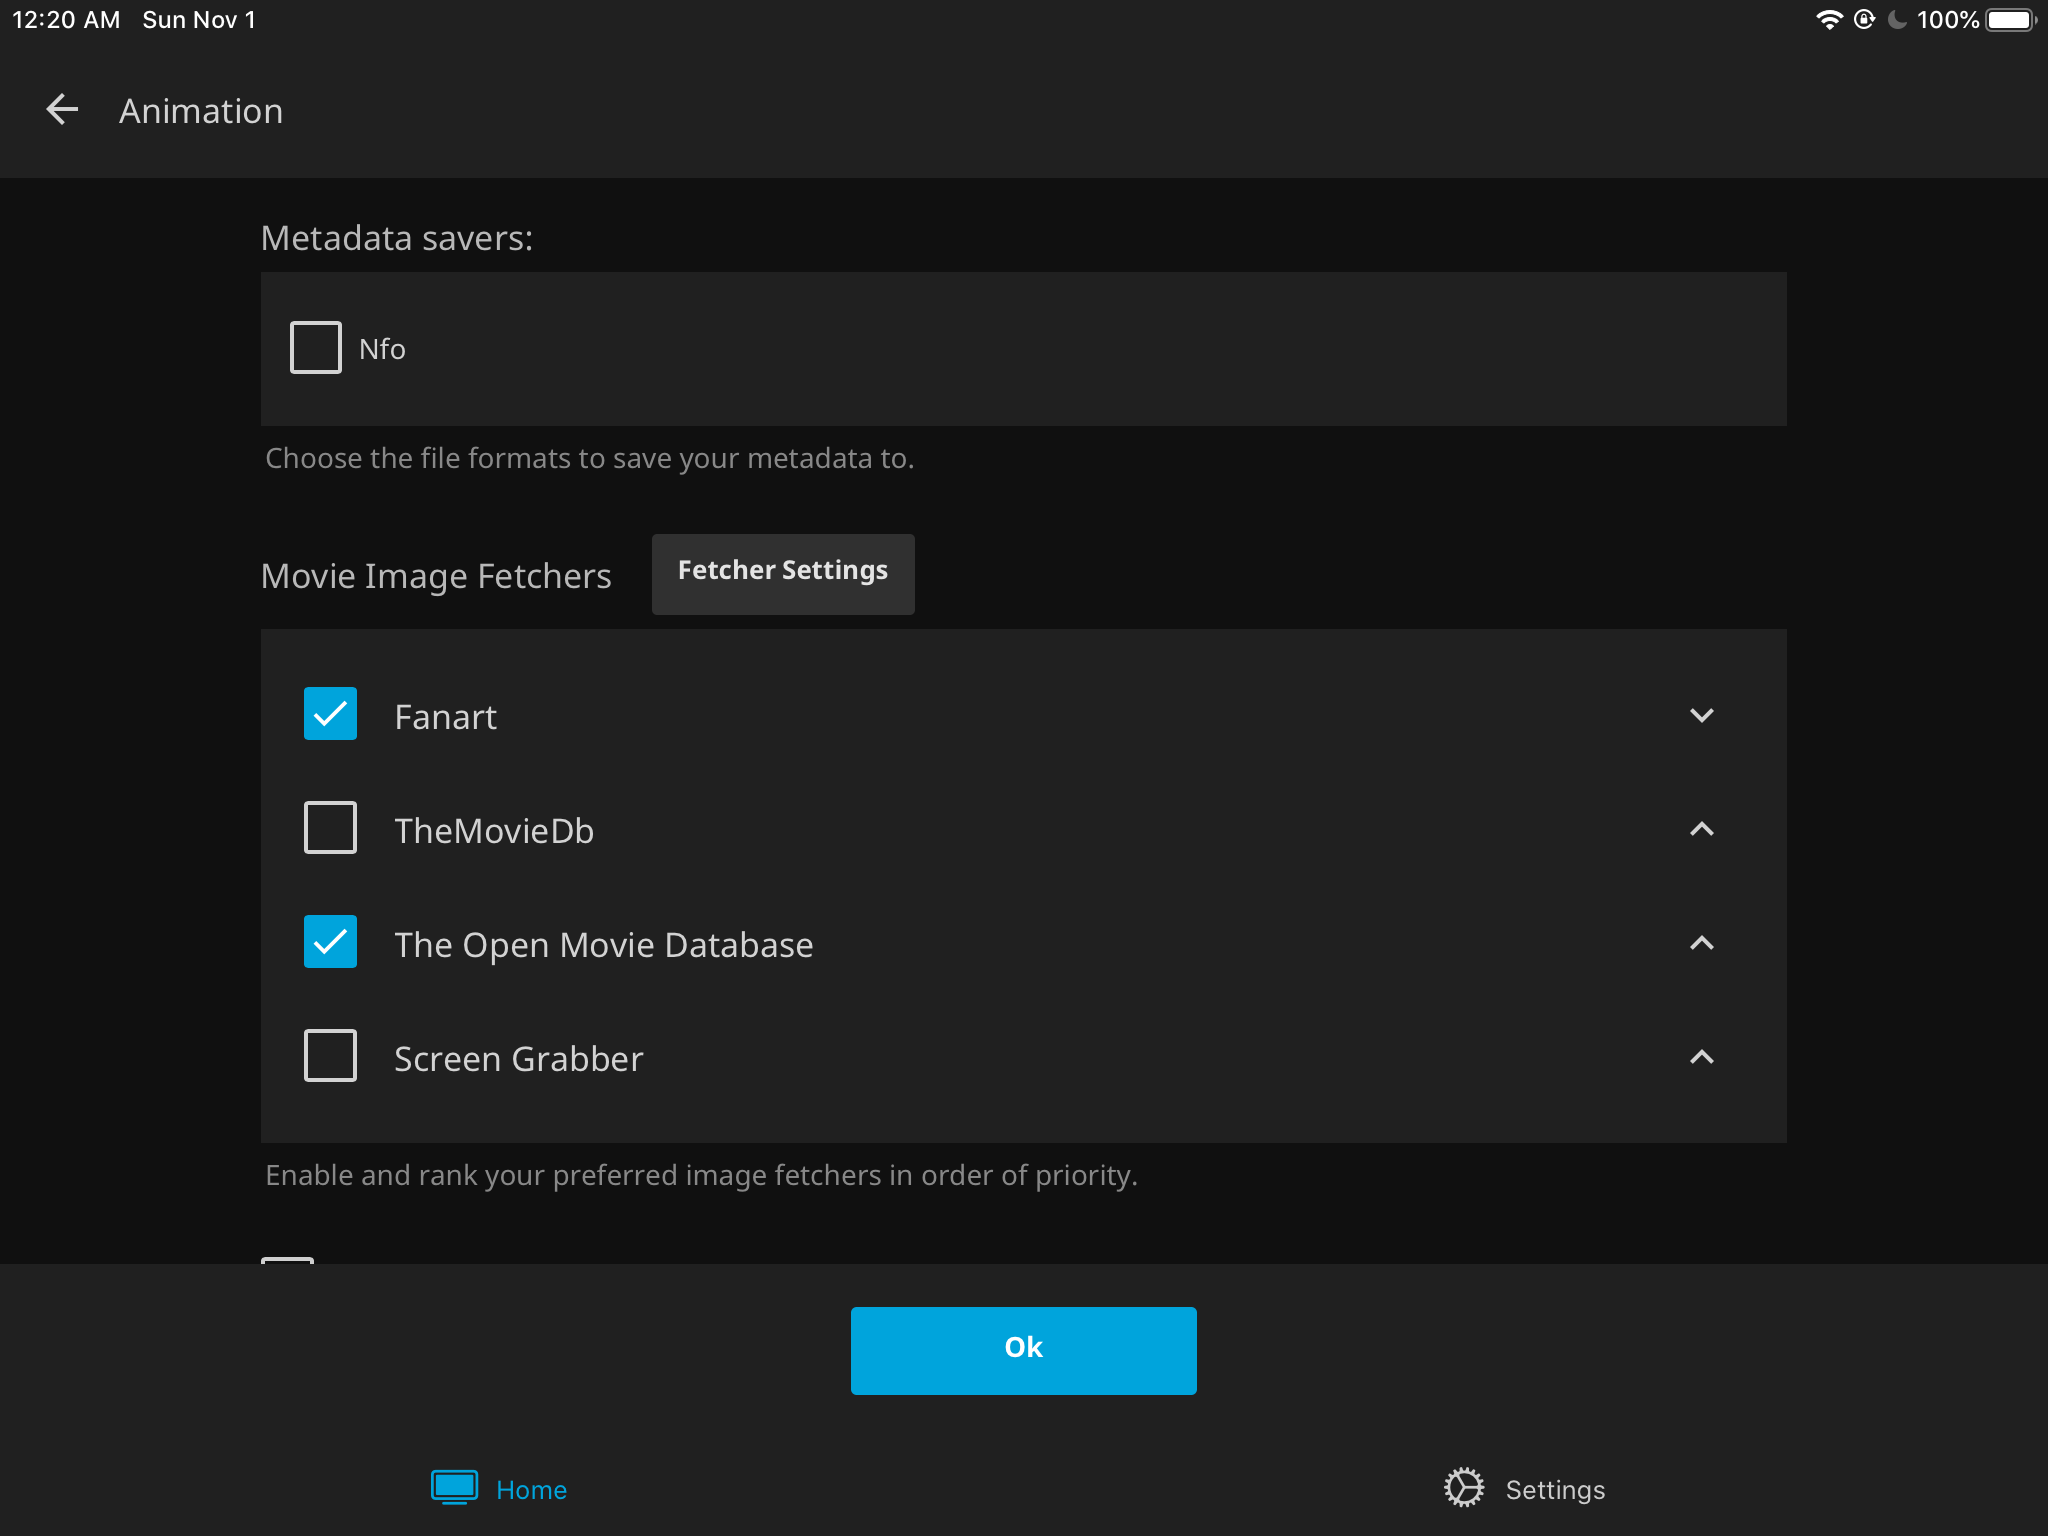Enable TheMovieDb image fetcher
2048x1536 pixels.
coord(330,828)
